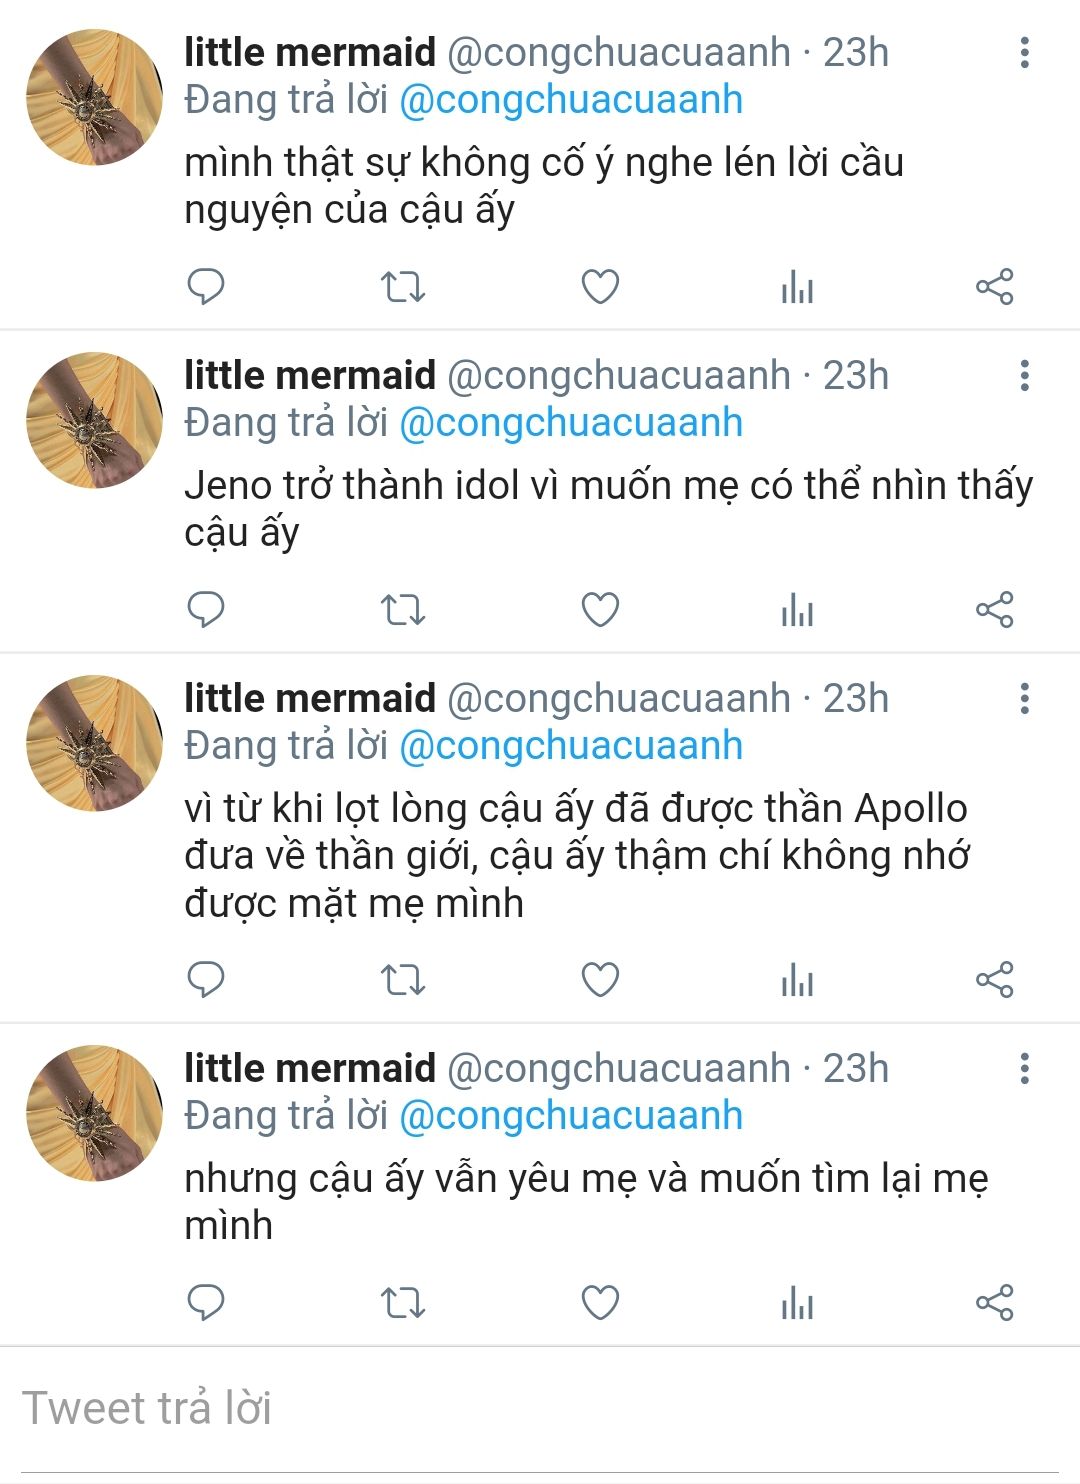
Task: View analytics for the first tweet about lời cầu nguyện
Action: pyautogui.click(x=797, y=286)
